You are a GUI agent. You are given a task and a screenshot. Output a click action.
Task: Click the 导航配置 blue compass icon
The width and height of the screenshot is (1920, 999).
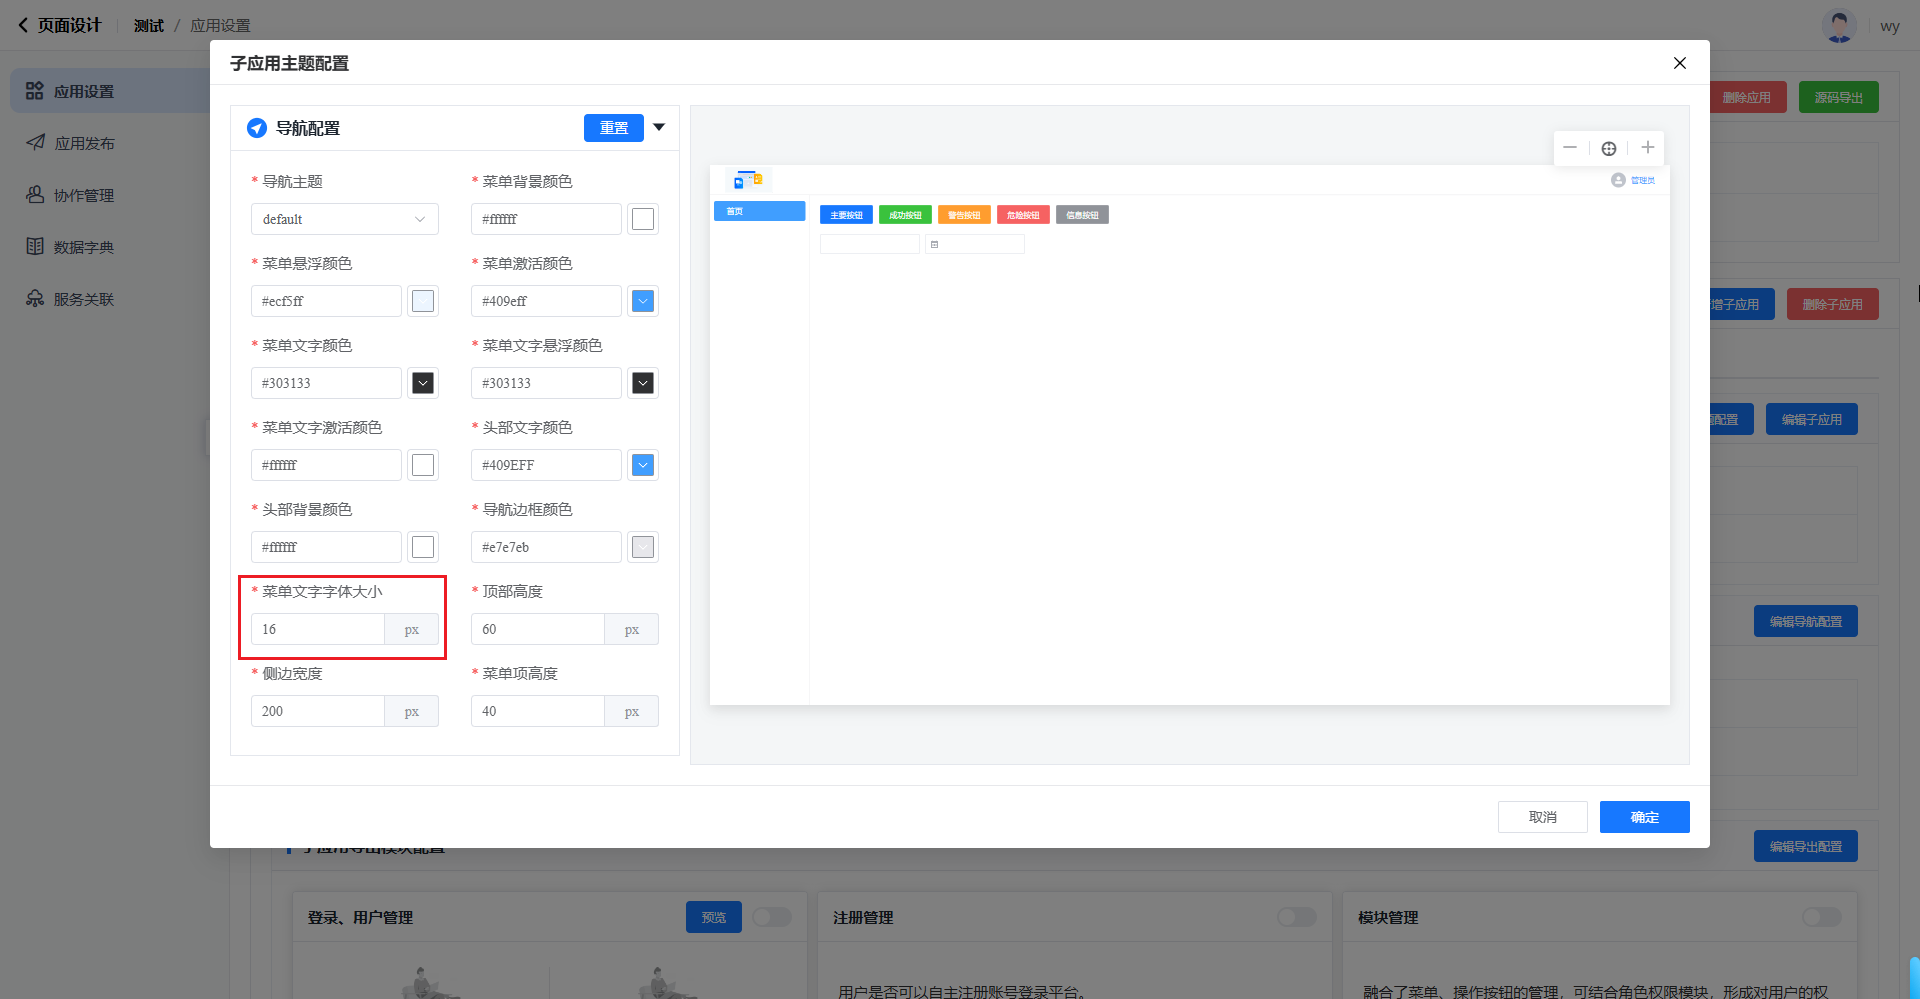[x=257, y=128]
